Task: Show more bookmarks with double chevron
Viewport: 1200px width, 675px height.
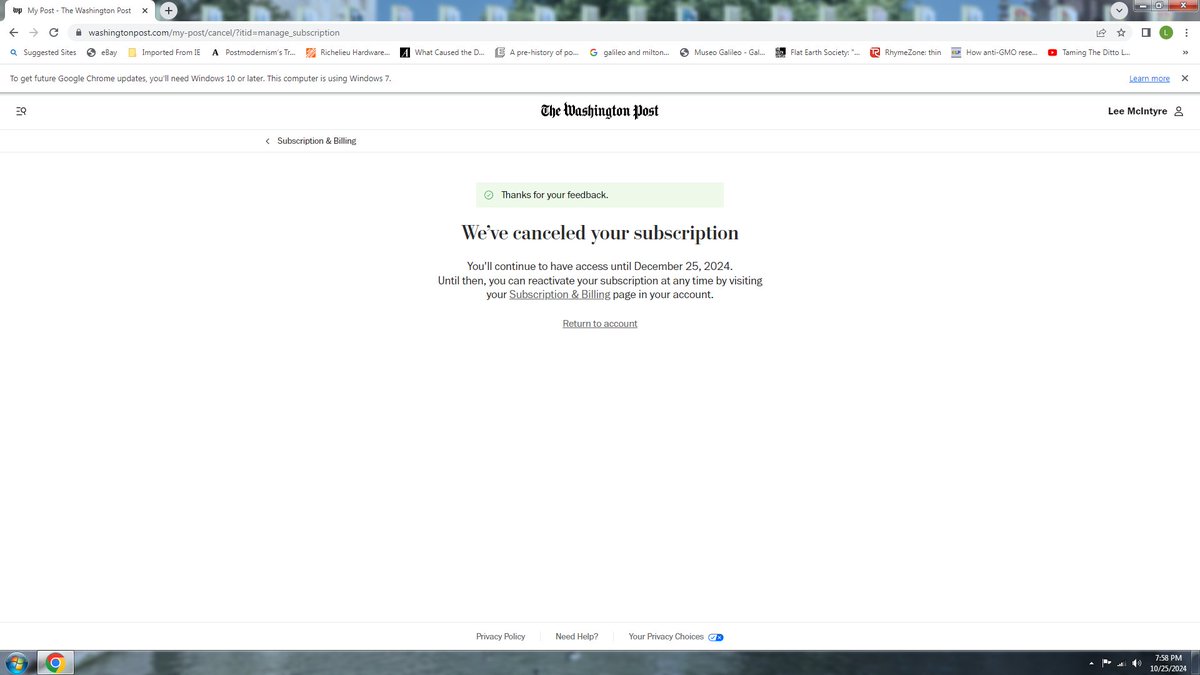Action: [1184, 52]
